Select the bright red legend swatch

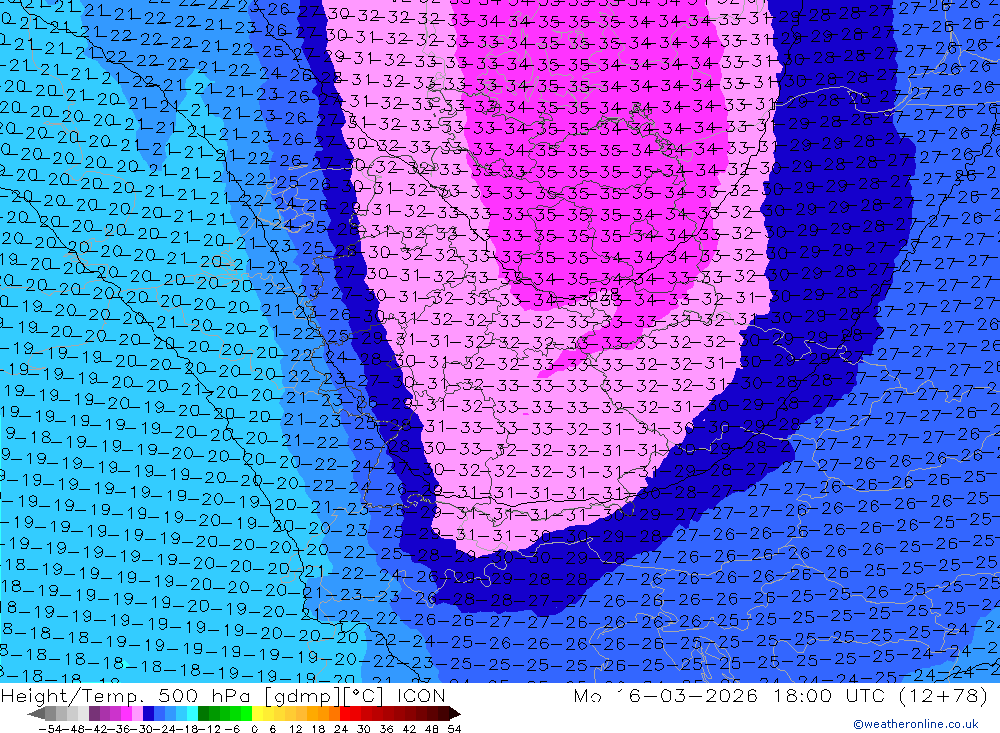click(x=345, y=714)
